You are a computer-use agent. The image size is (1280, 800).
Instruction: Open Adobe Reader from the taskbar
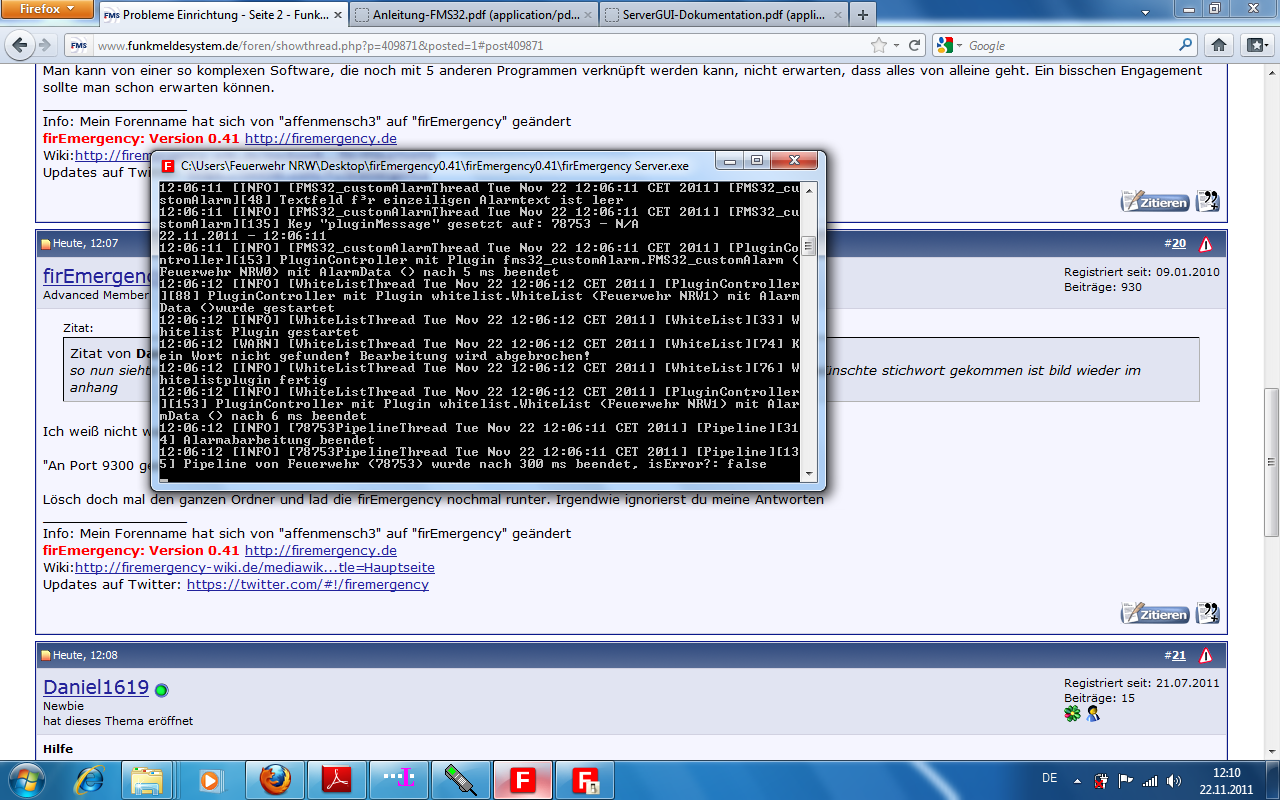tap(335, 778)
